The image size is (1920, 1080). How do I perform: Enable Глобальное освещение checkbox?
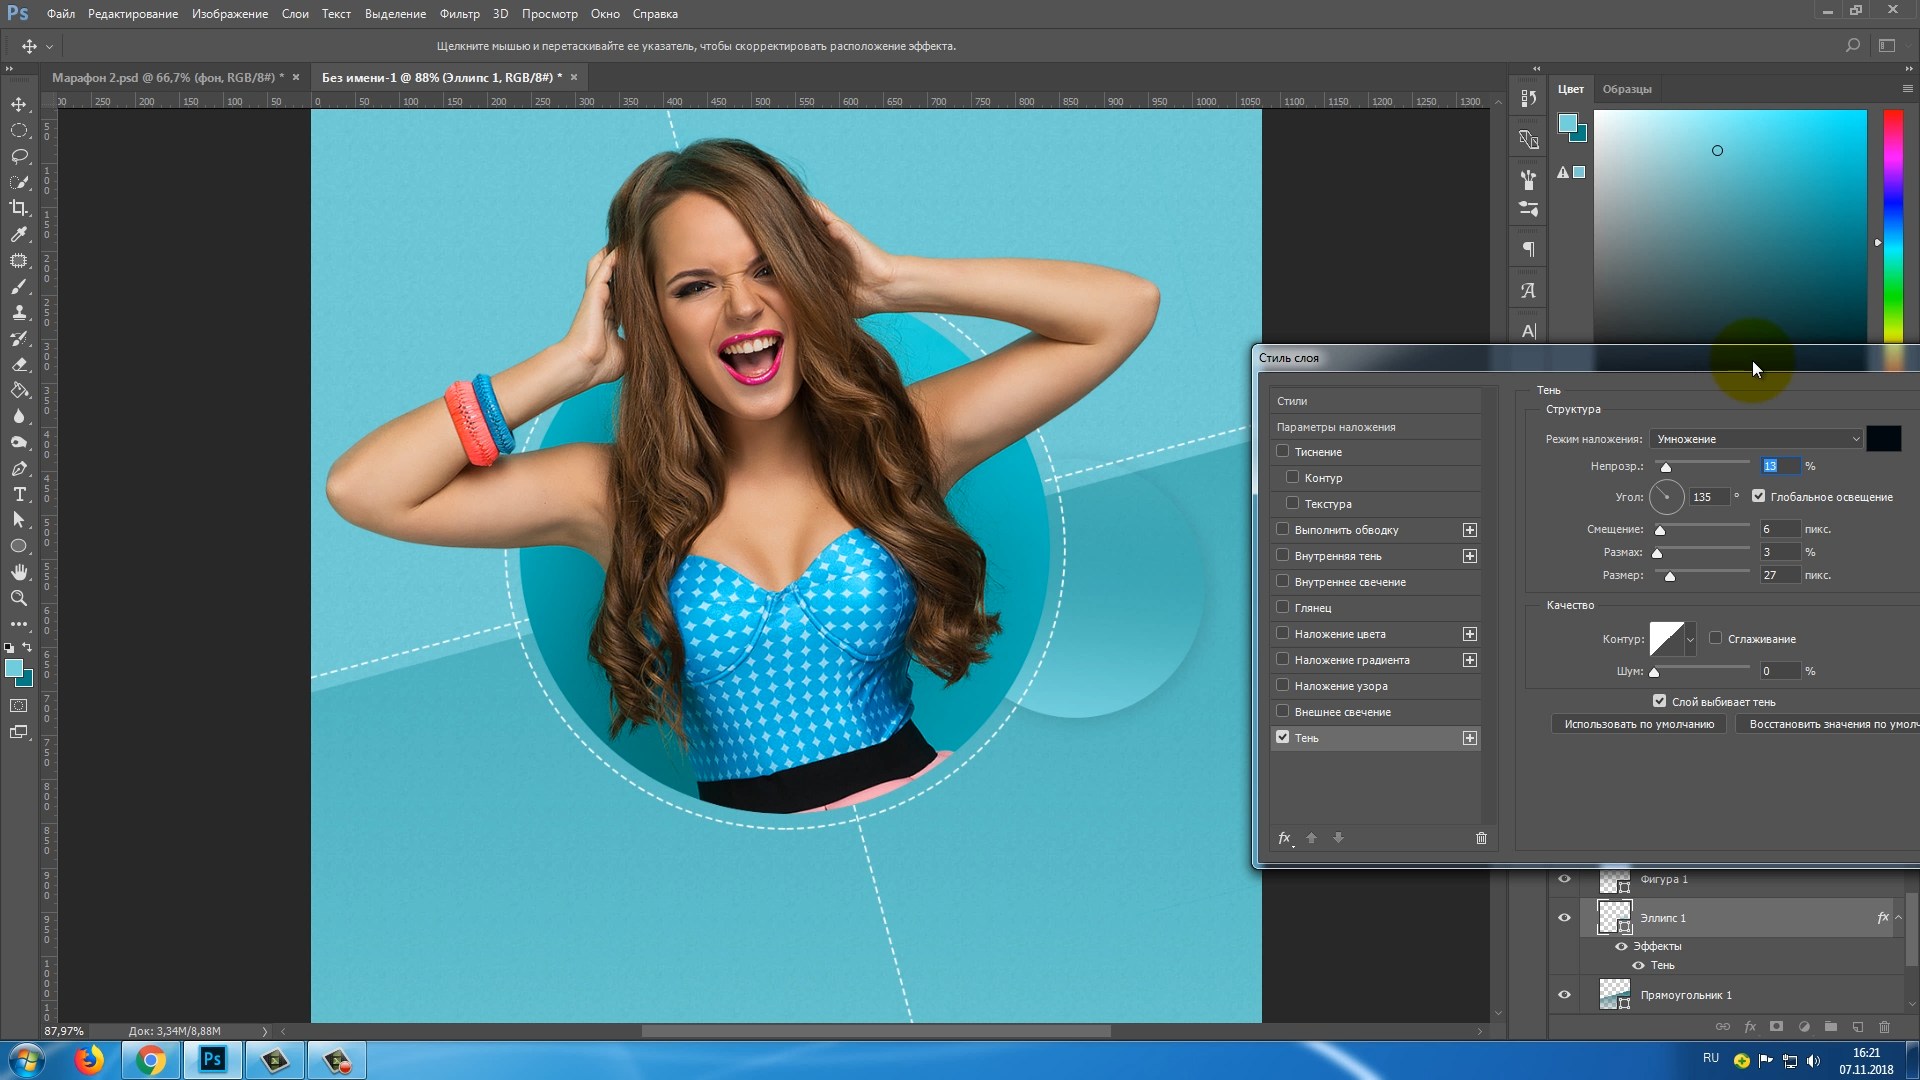pyautogui.click(x=1758, y=496)
